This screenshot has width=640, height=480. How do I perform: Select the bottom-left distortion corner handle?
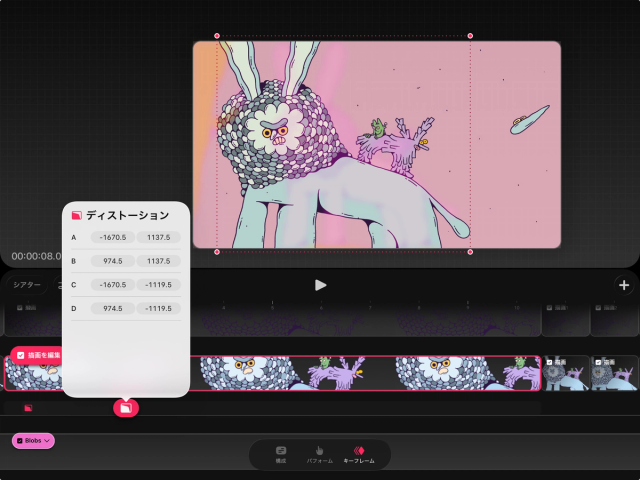pos(217,252)
